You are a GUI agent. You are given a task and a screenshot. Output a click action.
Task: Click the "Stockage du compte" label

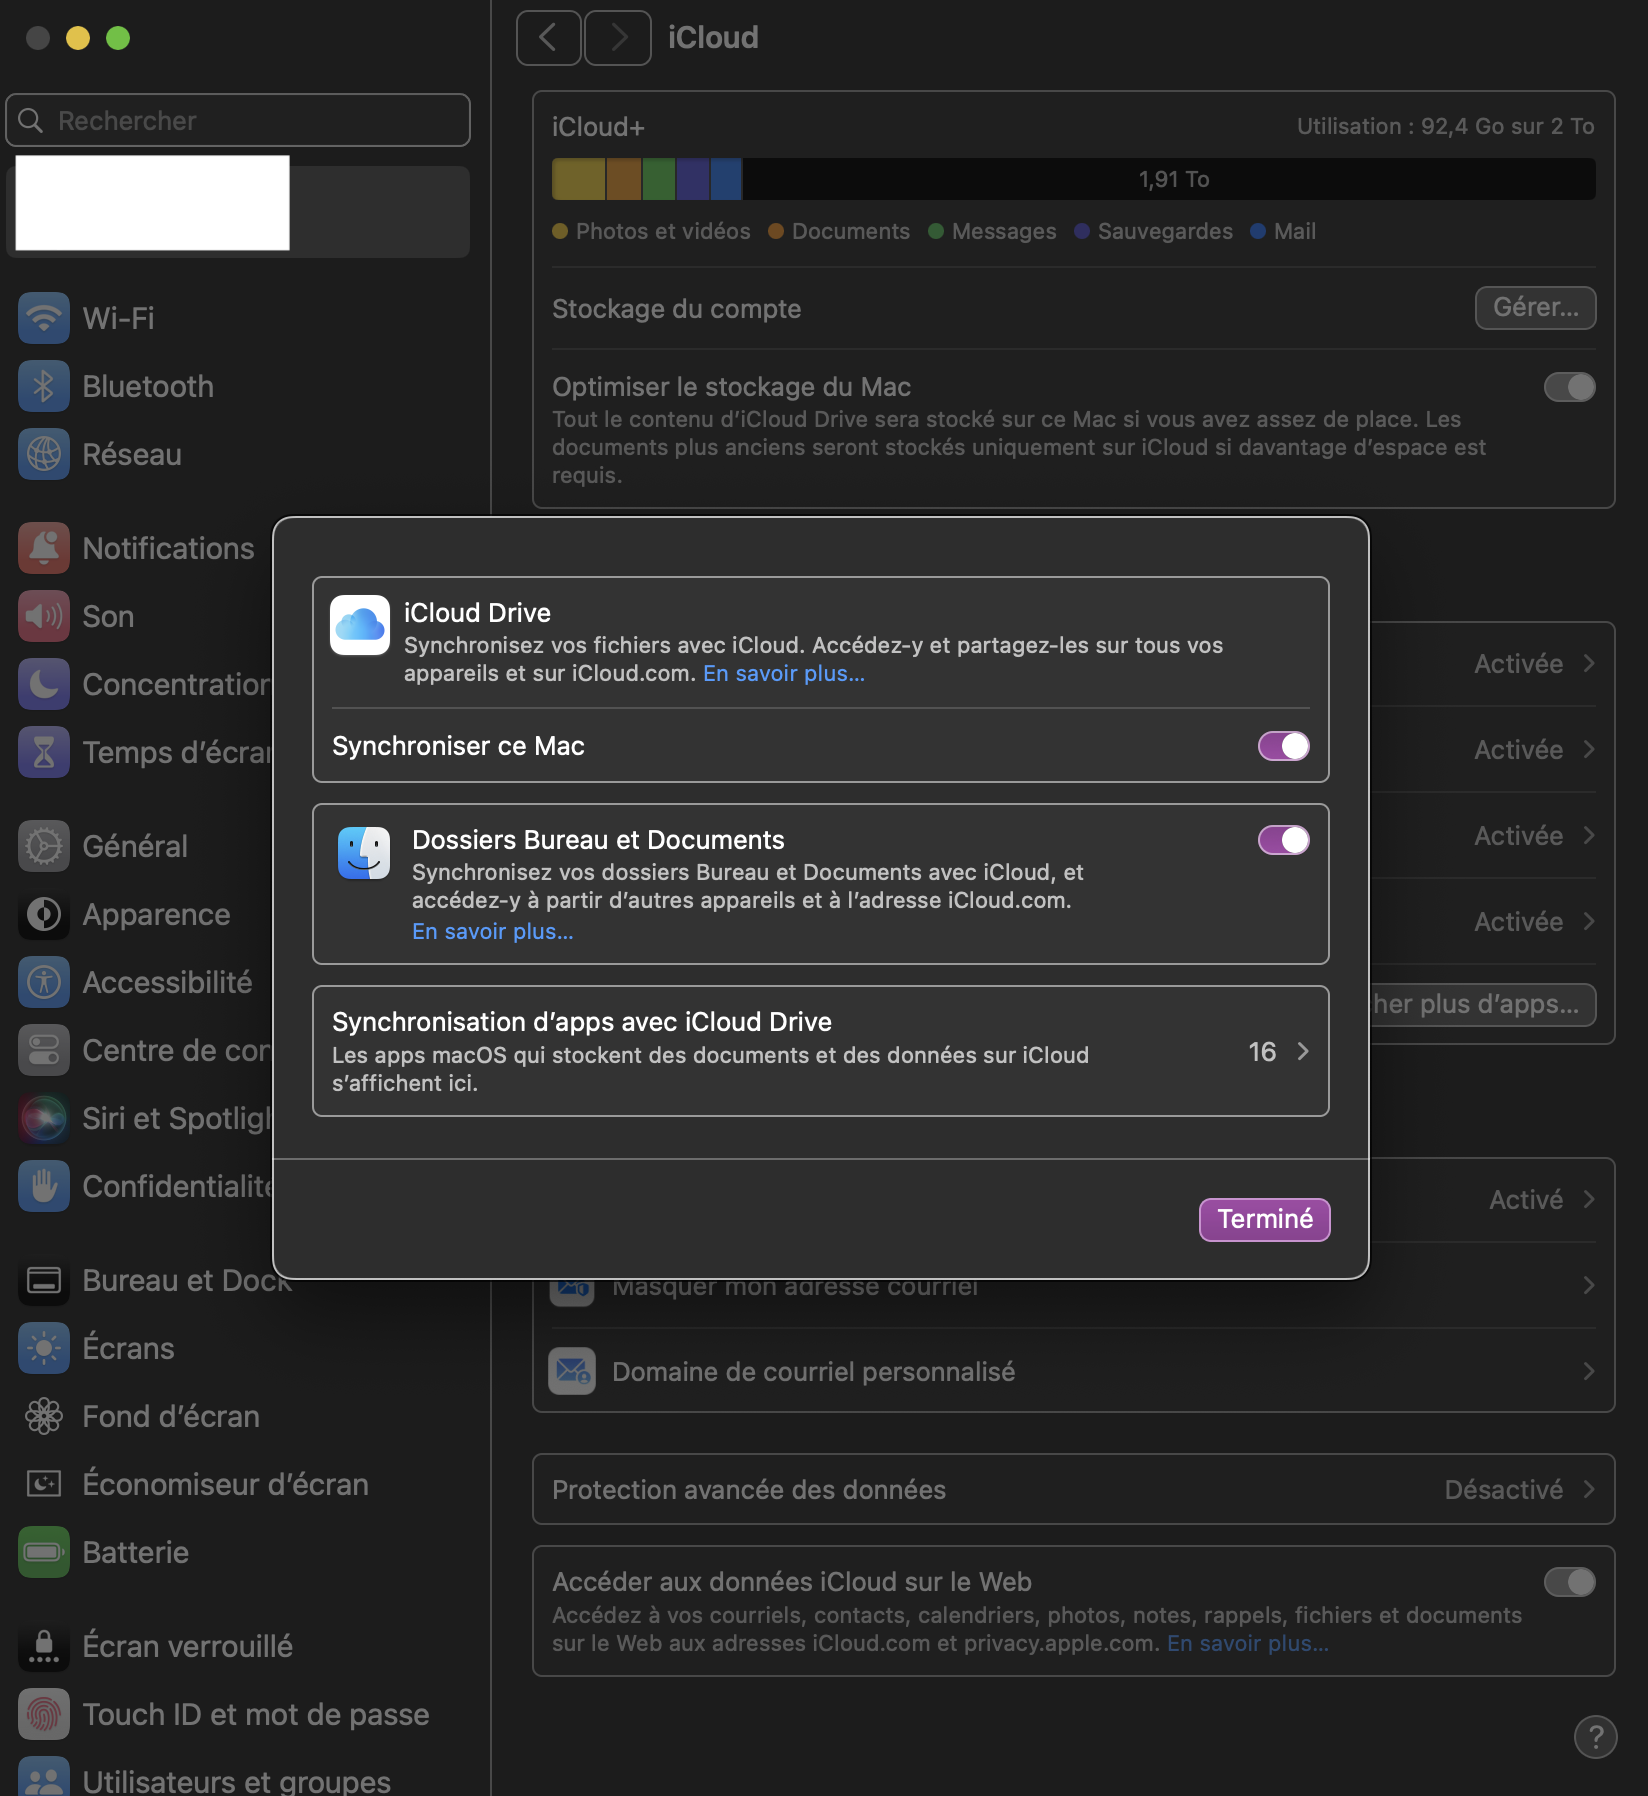pyautogui.click(x=677, y=308)
